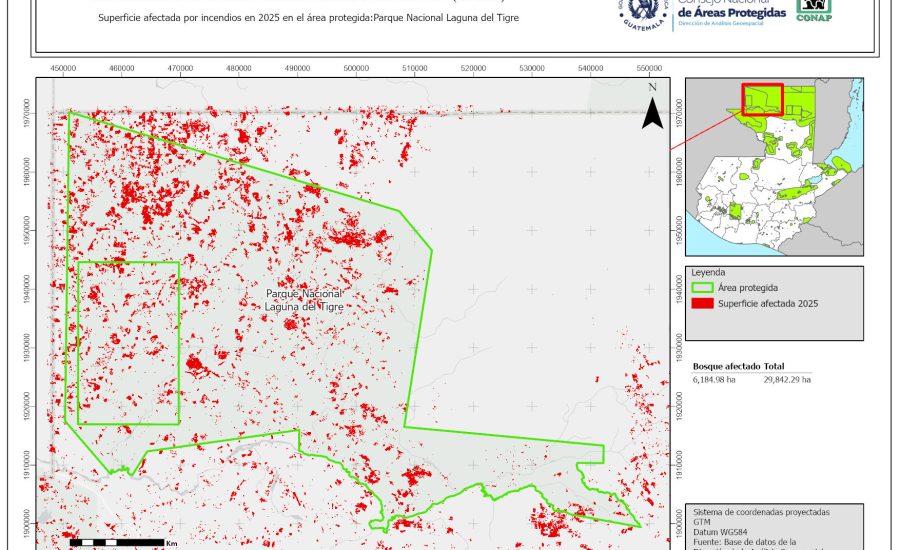Select the red Superficie afectada 2025 swatch
The image size is (900, 550).
702,303
